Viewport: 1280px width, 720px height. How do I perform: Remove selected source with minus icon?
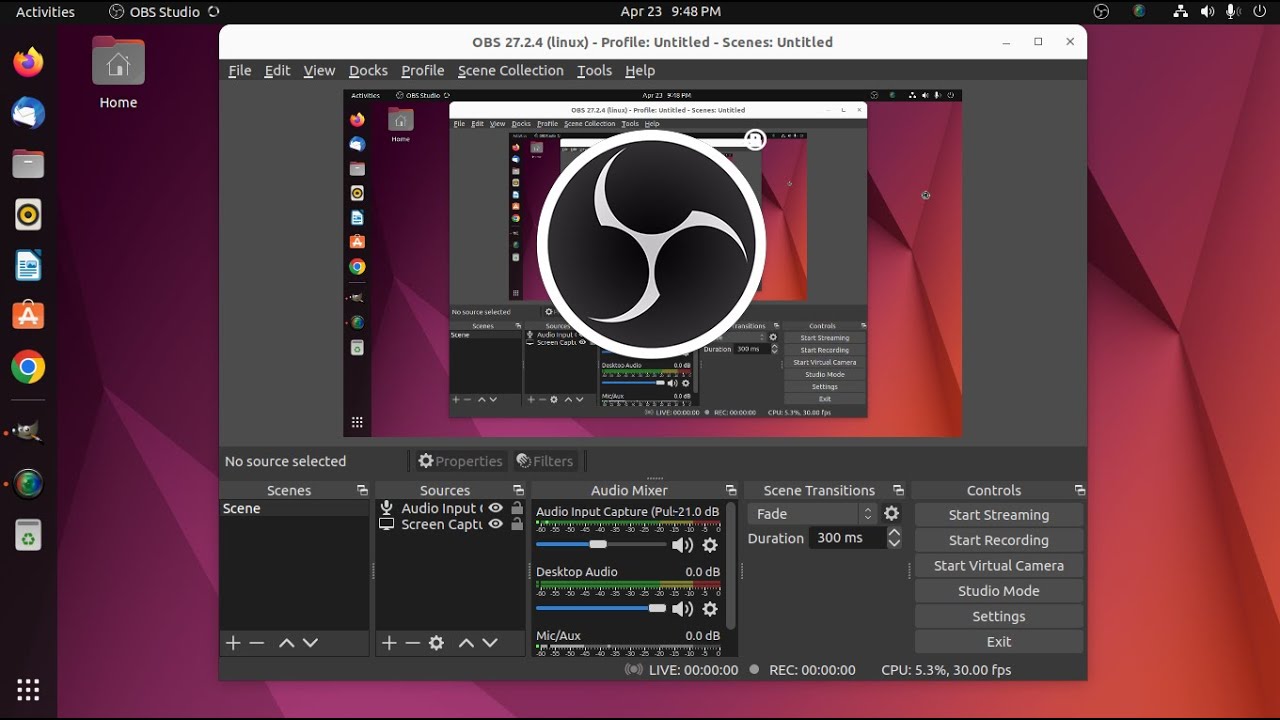pos(412,643)
